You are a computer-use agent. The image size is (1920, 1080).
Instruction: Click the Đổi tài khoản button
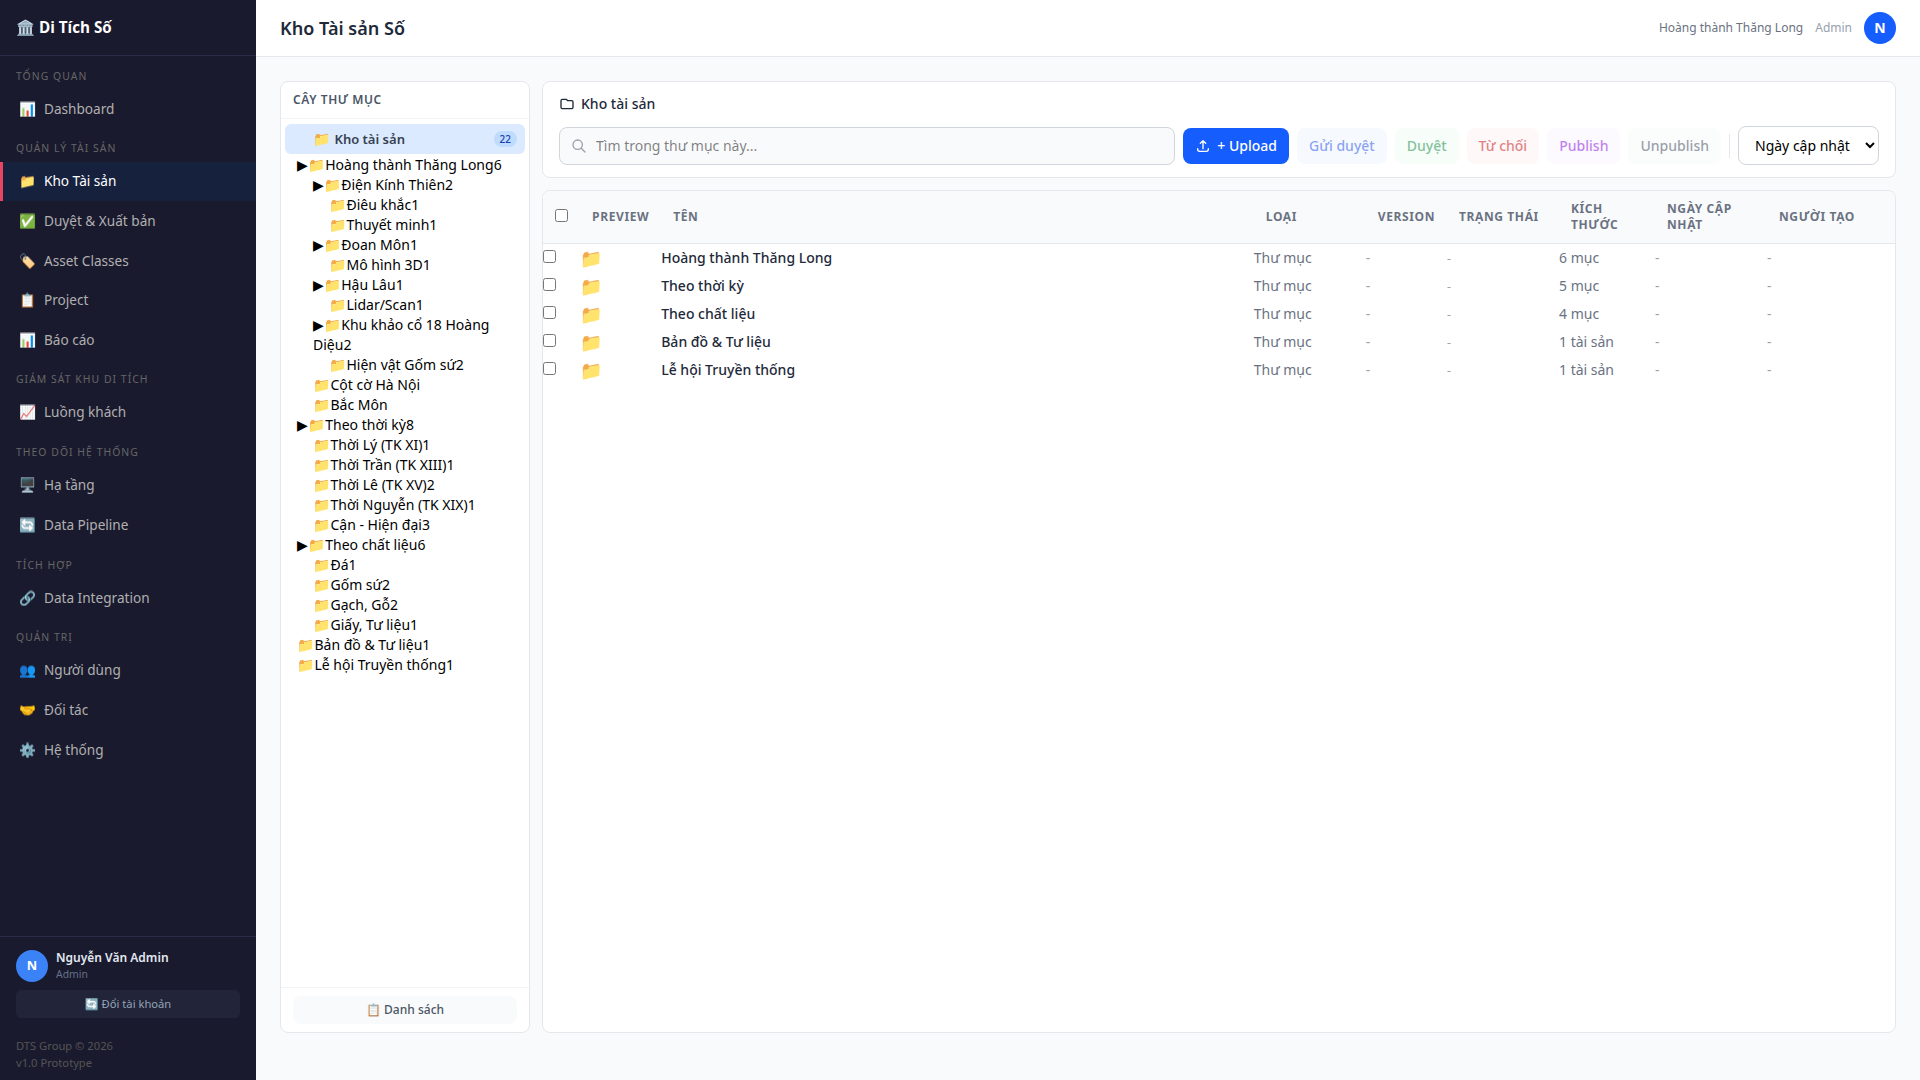click(128, 1004)
